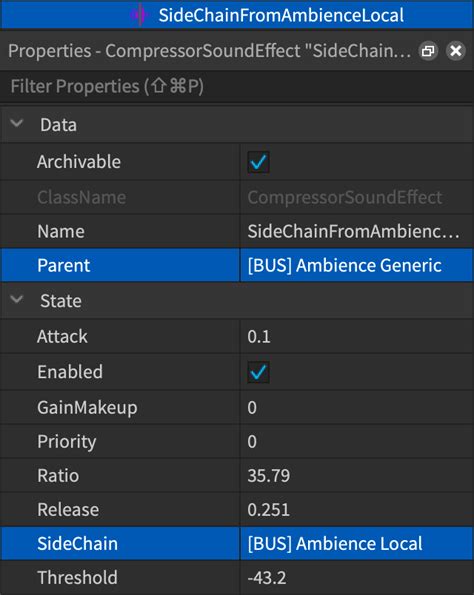Edit the Priority value field
Screen dimensions: 474x595
(x=357, y=441)
